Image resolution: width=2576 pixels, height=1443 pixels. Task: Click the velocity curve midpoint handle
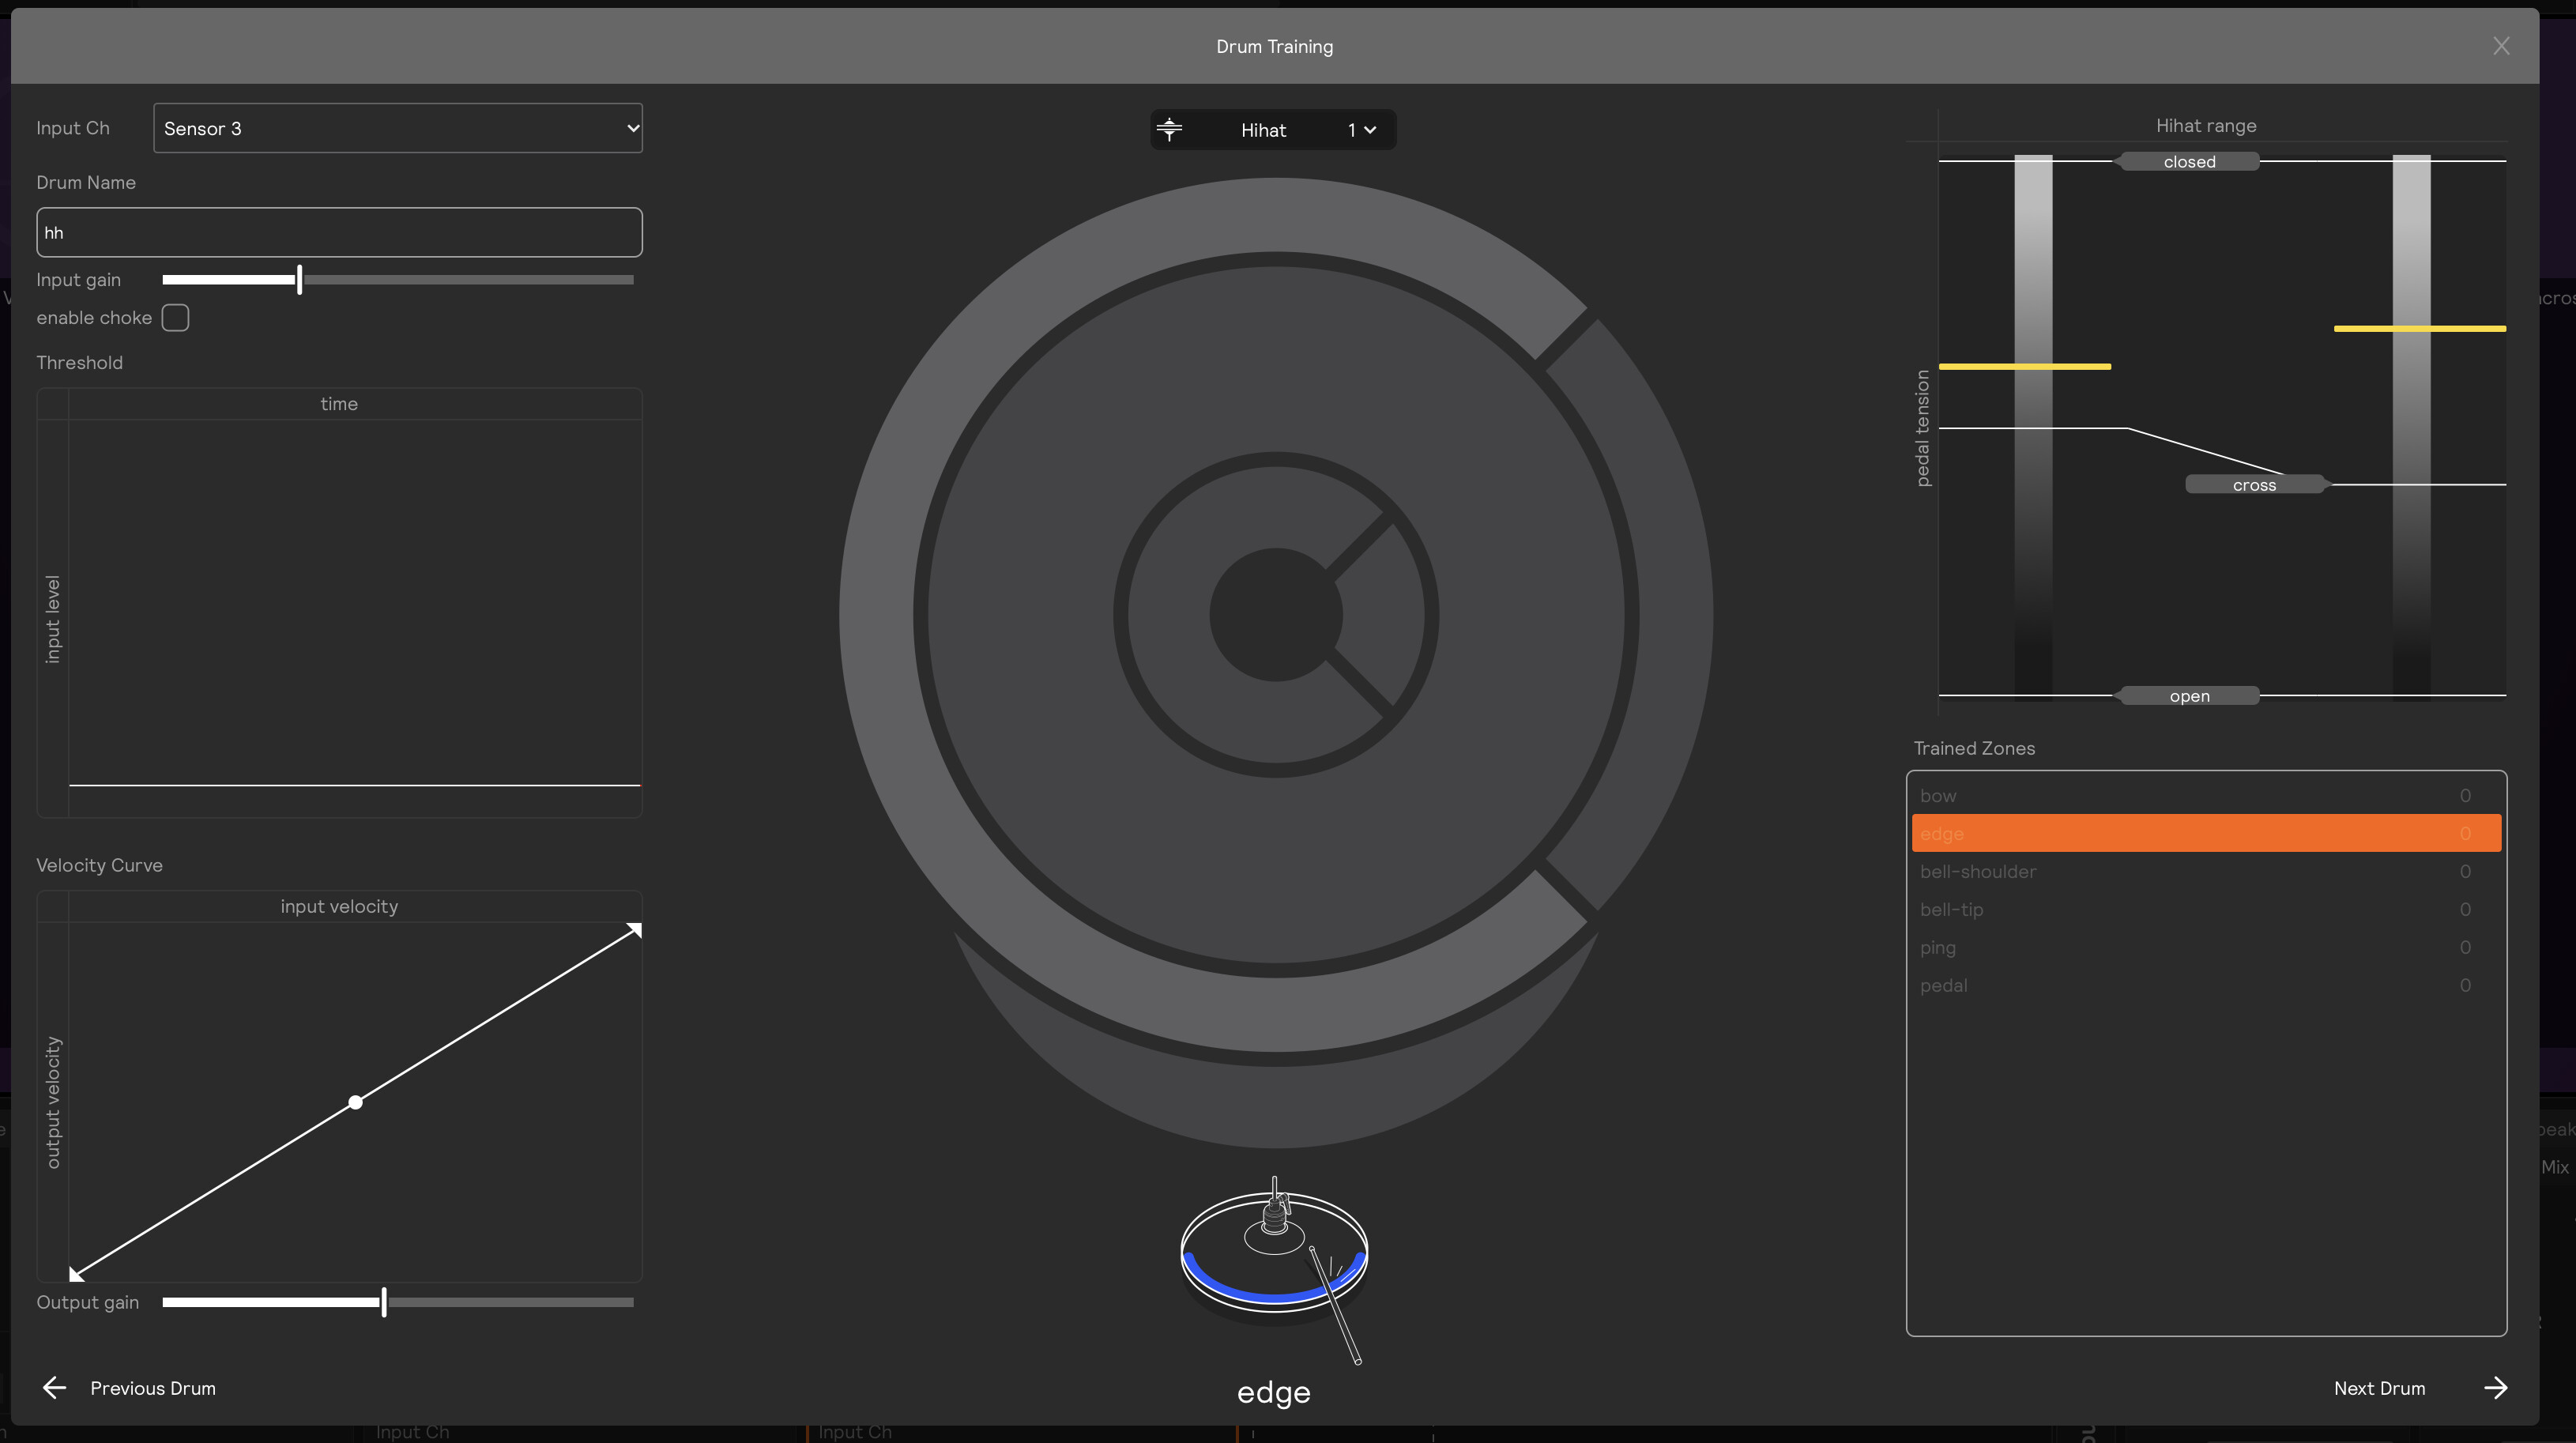pyautogui.click(x=355, y=1102)
